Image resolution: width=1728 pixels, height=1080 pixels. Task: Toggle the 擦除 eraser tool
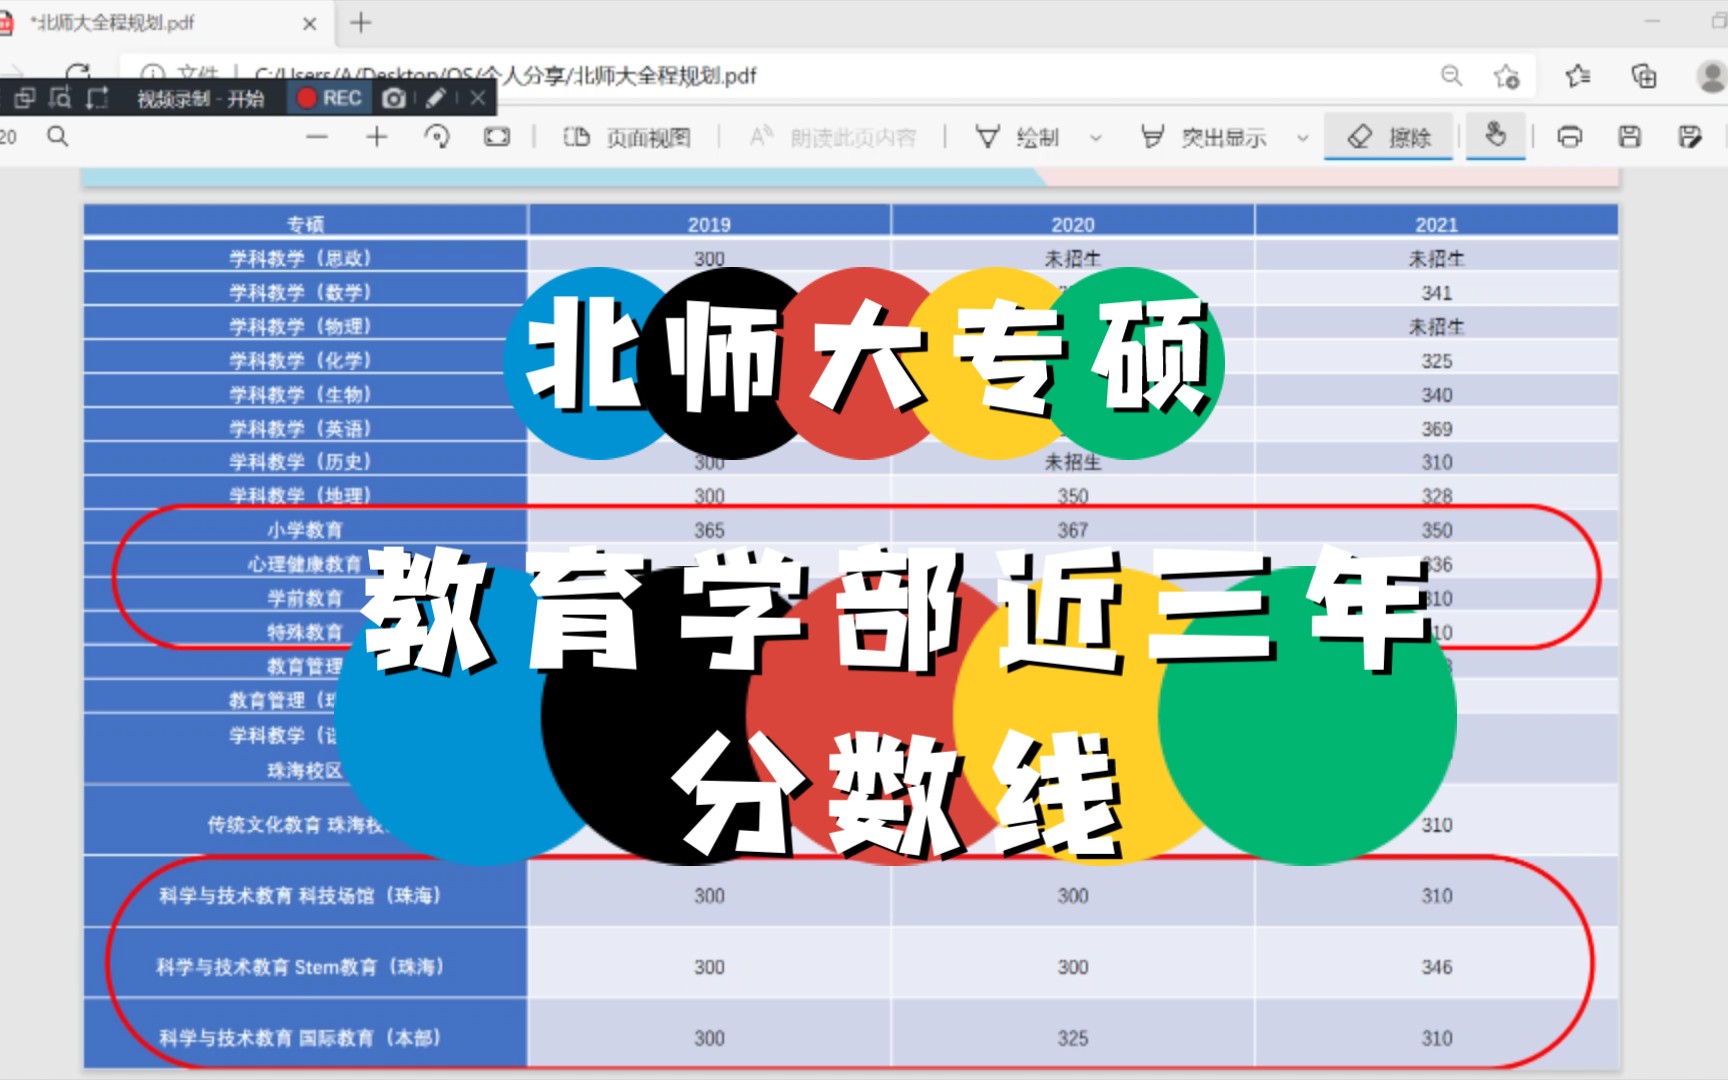(x=1389, y=137)
